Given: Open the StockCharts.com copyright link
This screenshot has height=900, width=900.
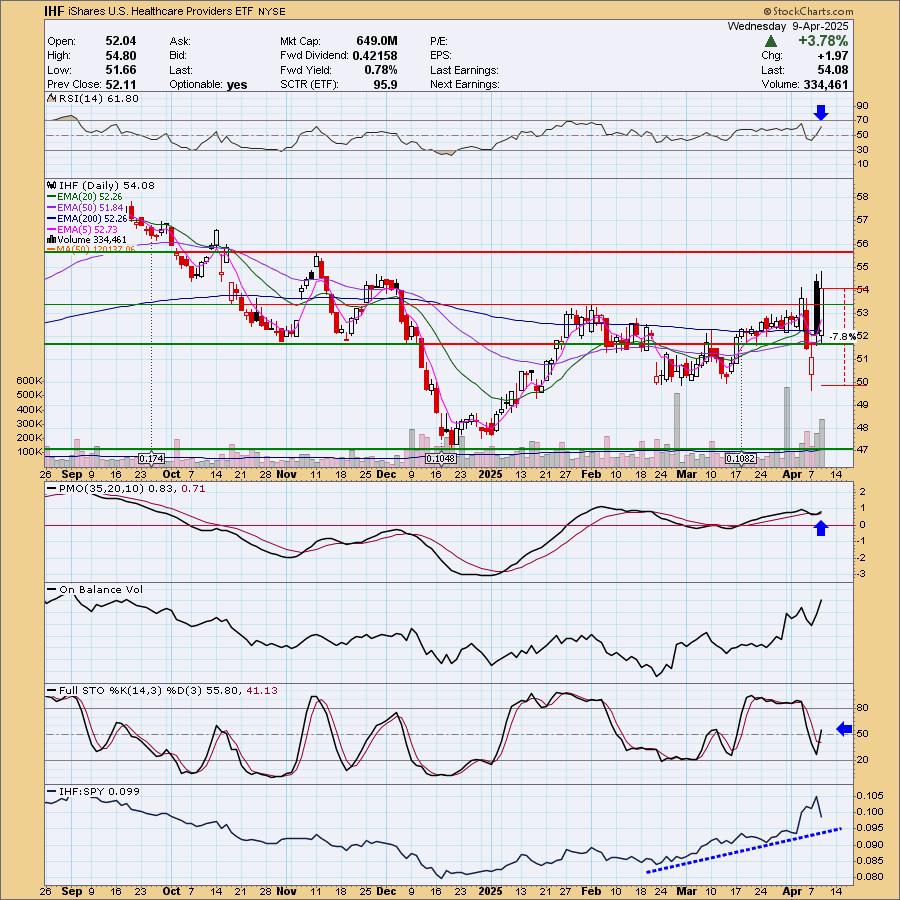Looking at the screenshot, I should (x=808, y=11).
